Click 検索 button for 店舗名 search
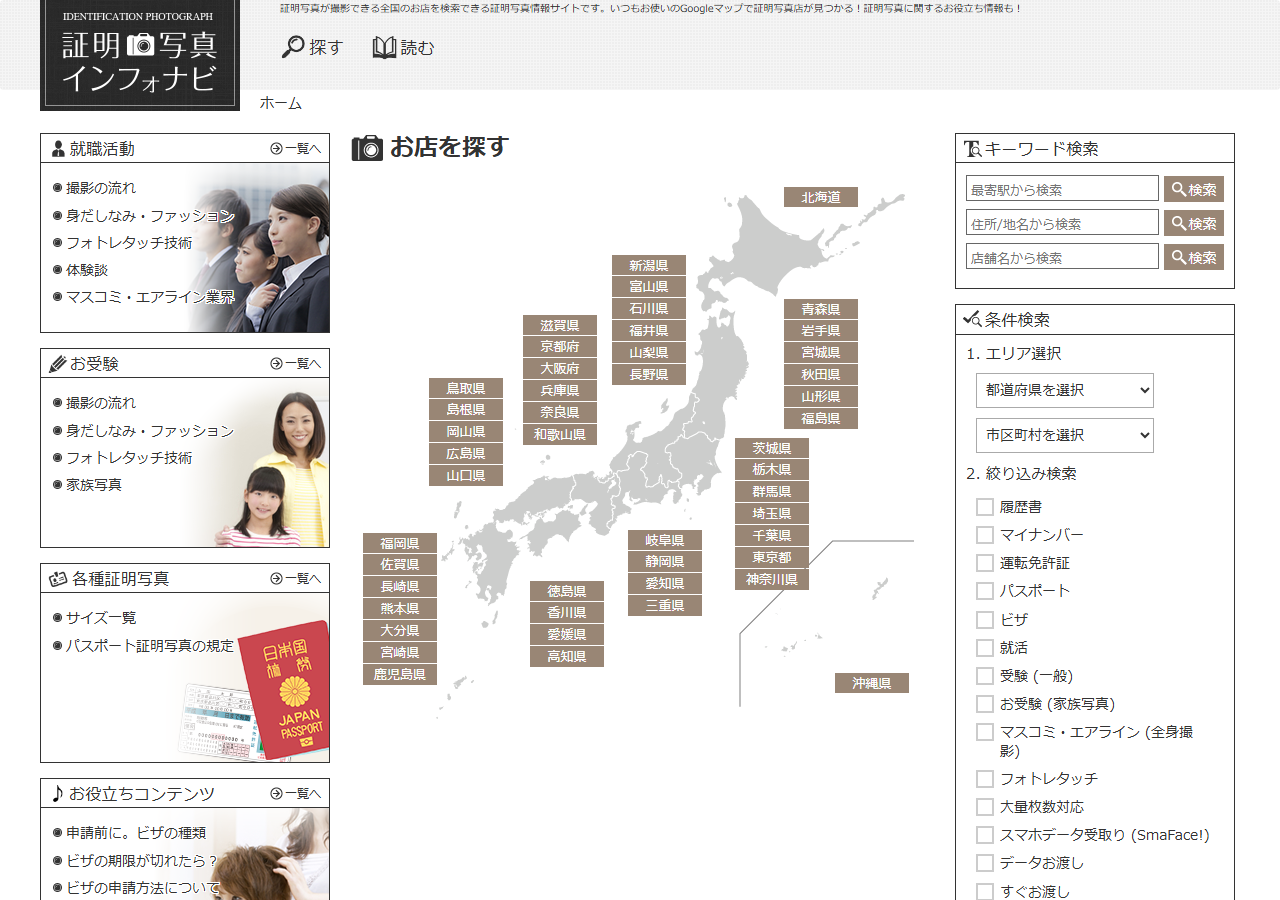 coord(1194,257)
